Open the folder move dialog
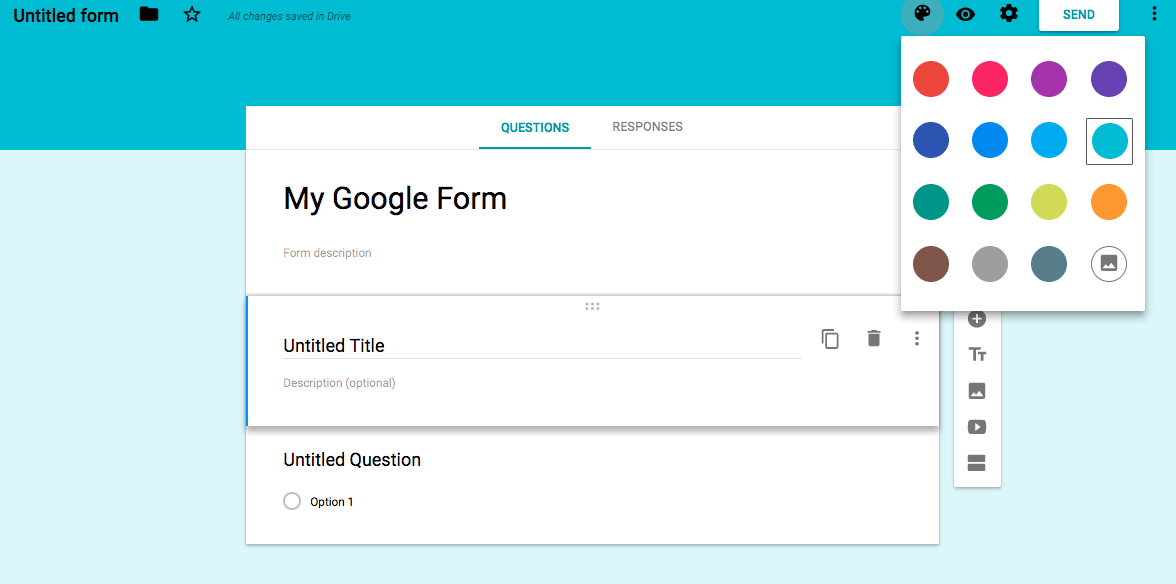1176x584 pixels. pos(148,15)
